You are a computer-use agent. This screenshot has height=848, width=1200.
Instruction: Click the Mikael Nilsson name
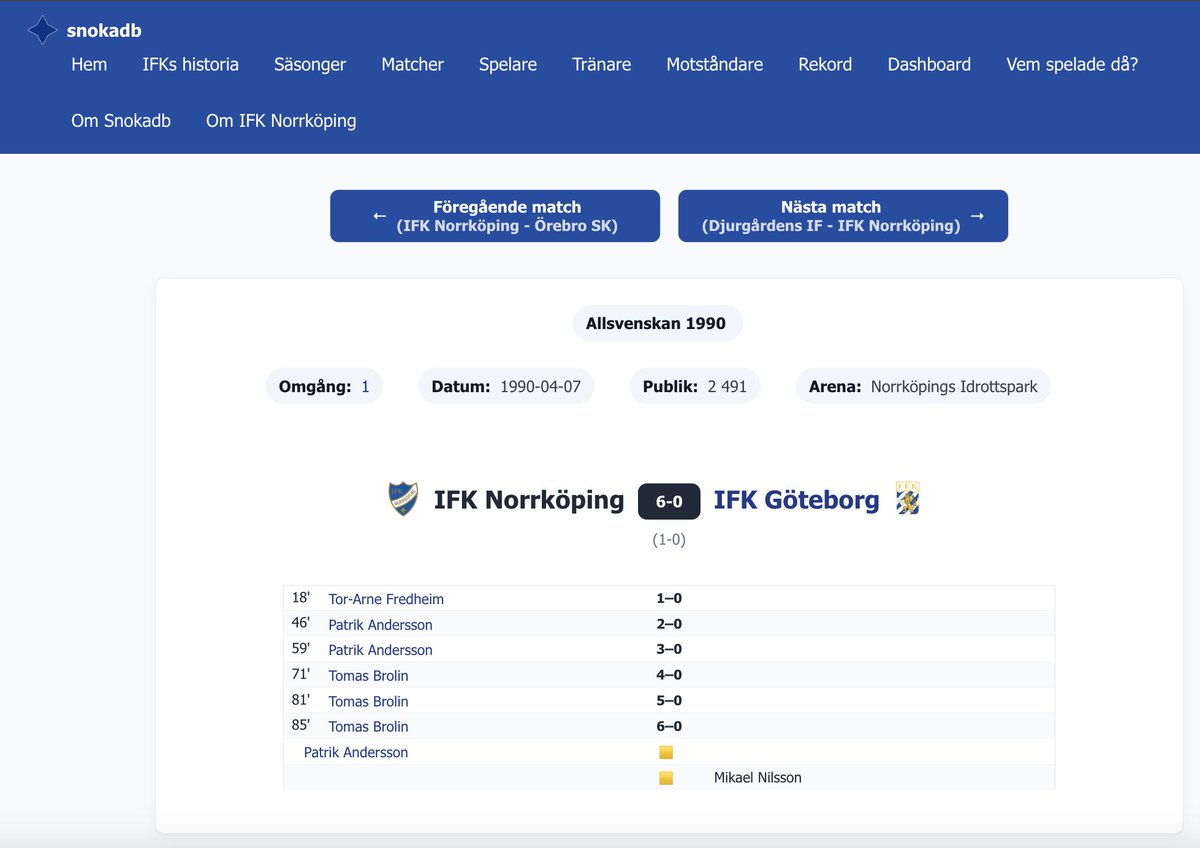point(757,778)
